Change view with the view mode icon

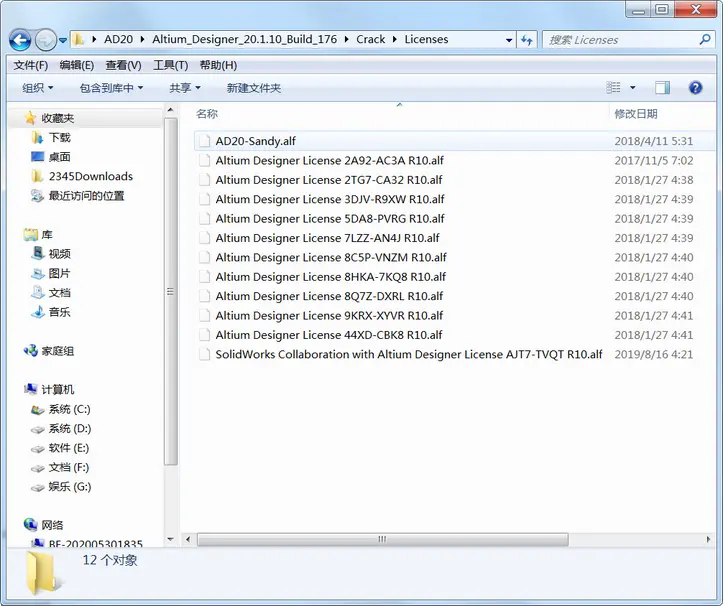coord(614,87)
